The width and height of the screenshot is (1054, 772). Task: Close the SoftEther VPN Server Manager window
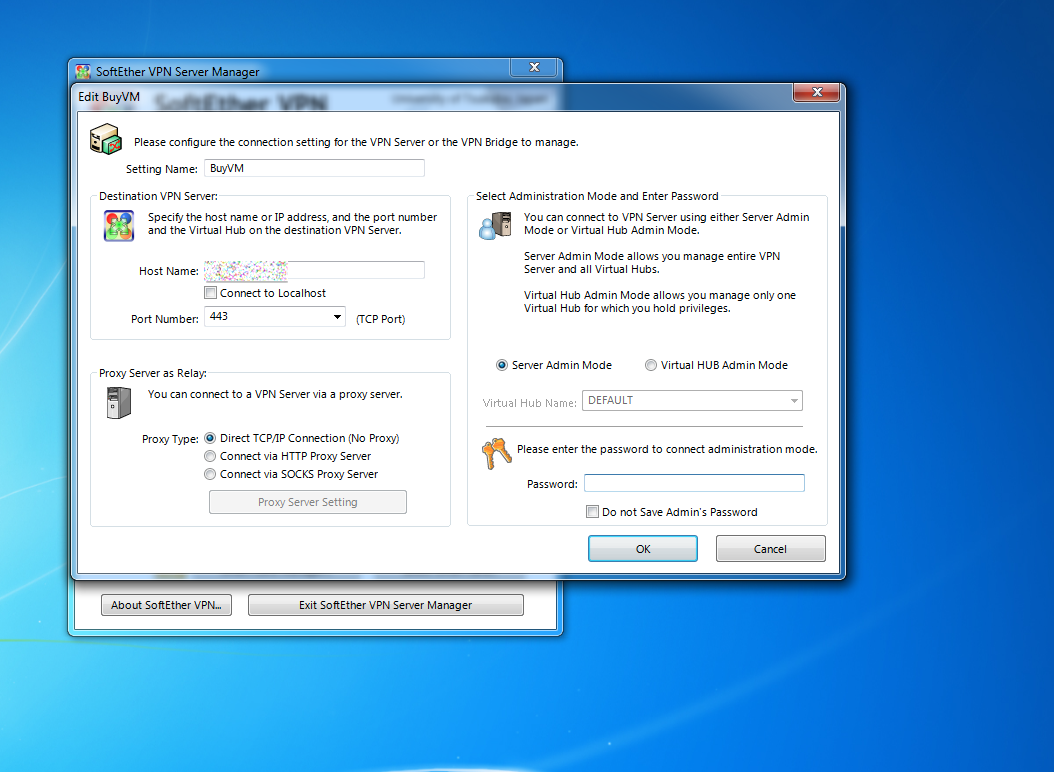coord(534,67)
